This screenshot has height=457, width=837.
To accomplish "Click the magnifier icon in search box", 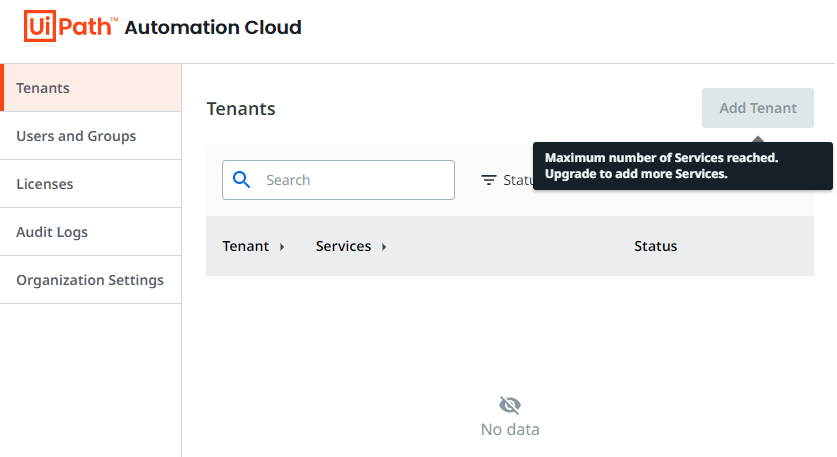I will [x=241, y=180].
